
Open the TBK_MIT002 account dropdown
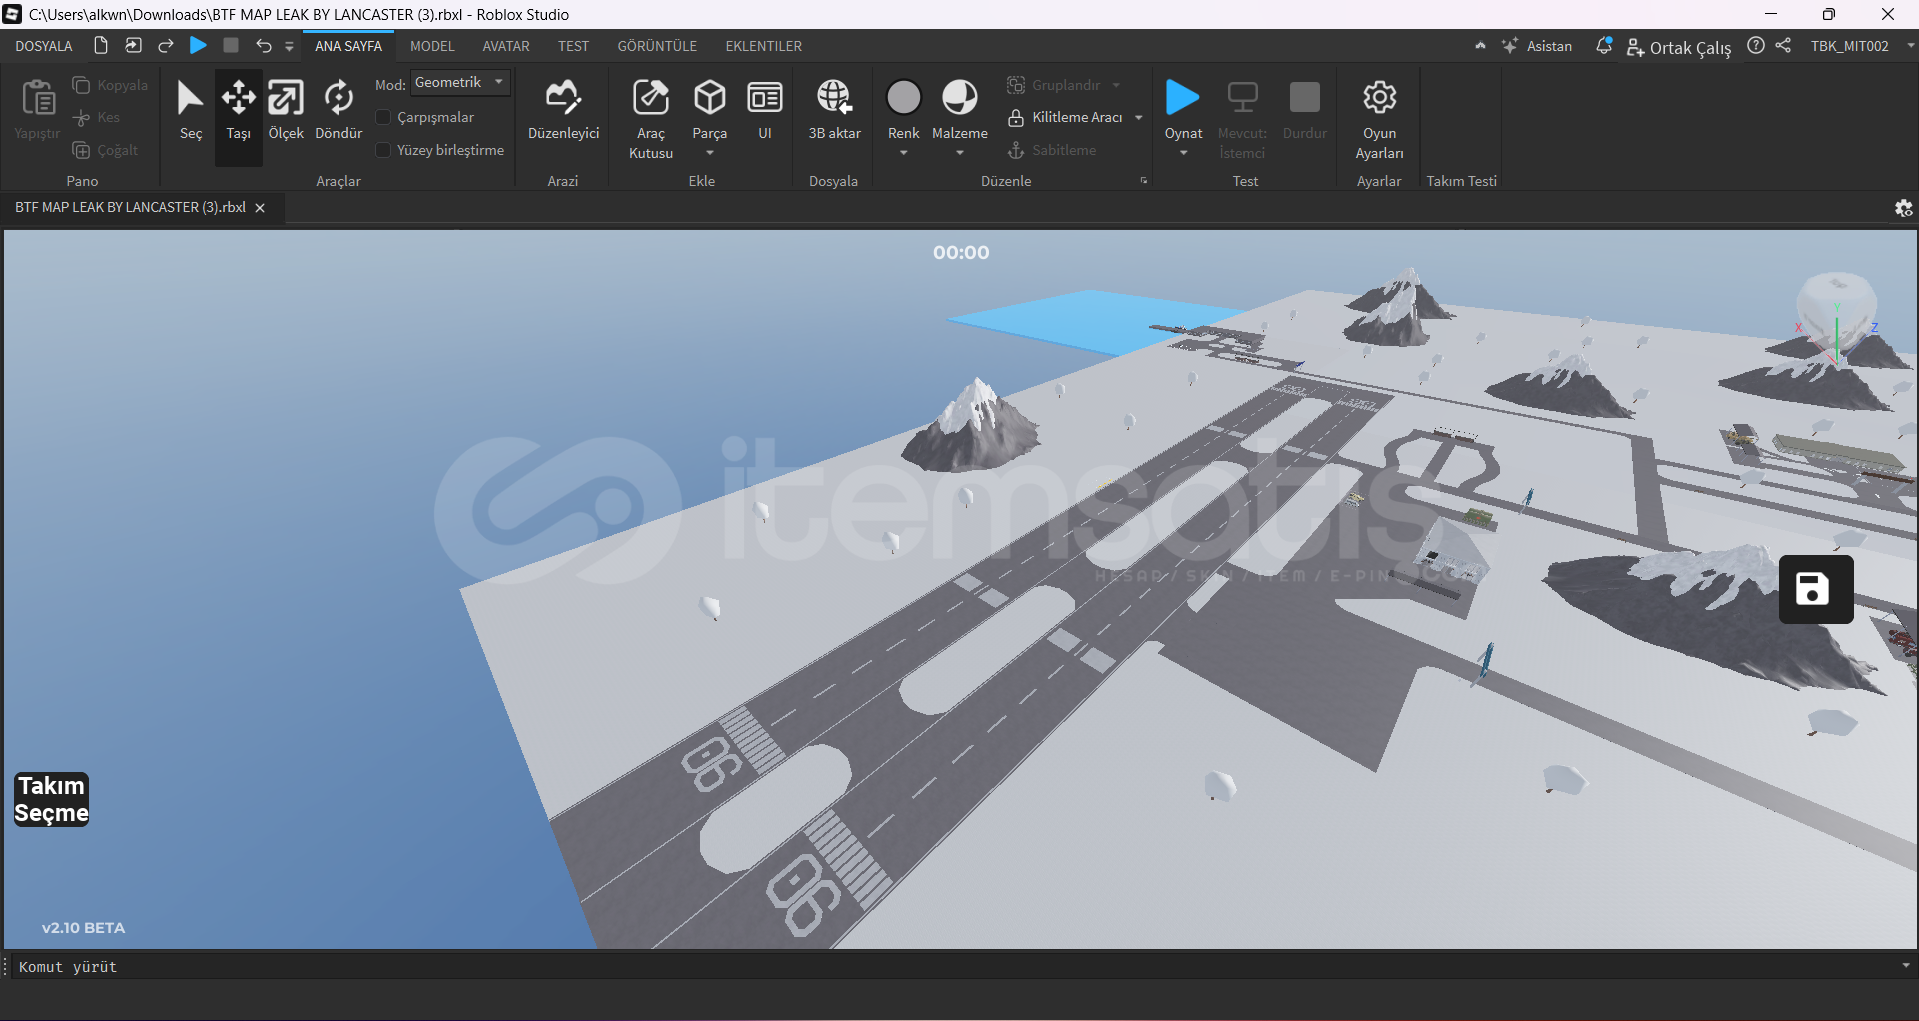point(1910,46)
